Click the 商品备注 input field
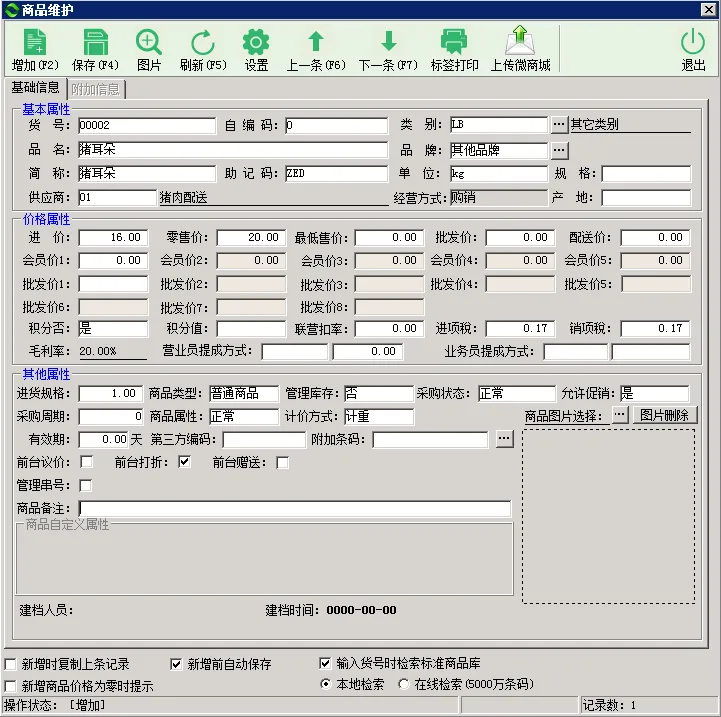Image resolution: width=721 pixels, height=717 pixels. [x=295, y=508]
